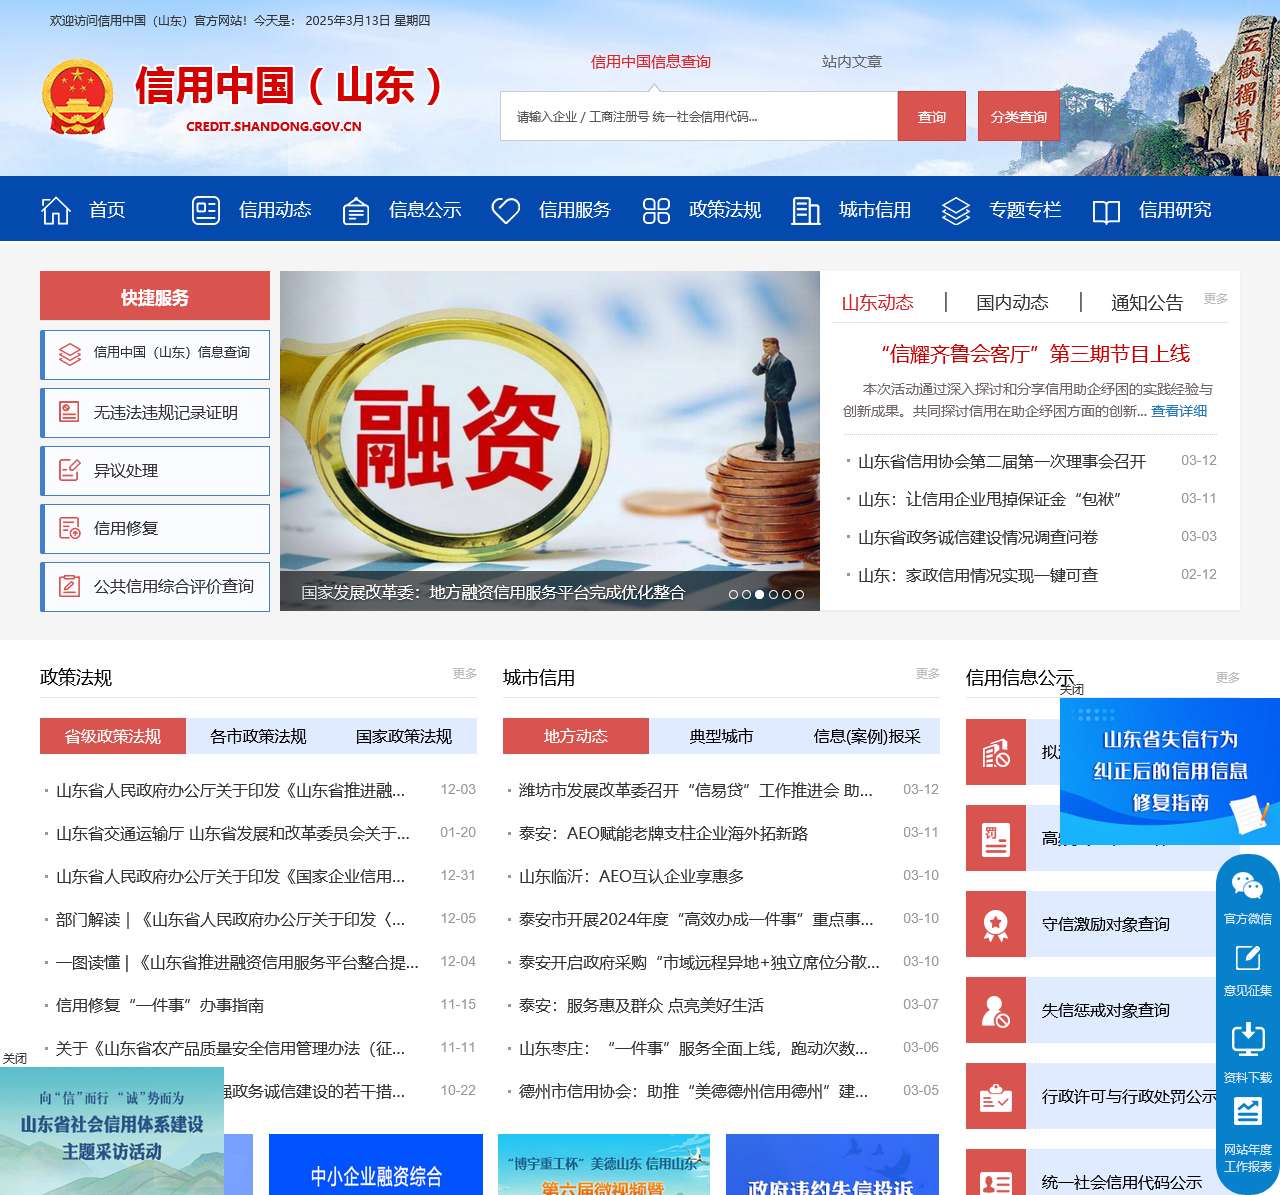Open the 首页 home icon

(x=56, y=210)
